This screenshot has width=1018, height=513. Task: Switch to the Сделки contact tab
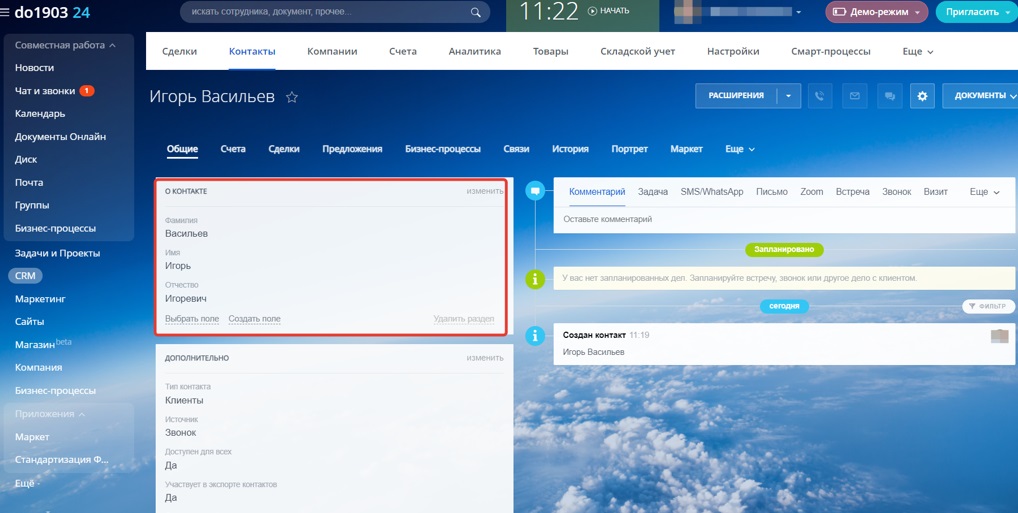tap(284, 149)
